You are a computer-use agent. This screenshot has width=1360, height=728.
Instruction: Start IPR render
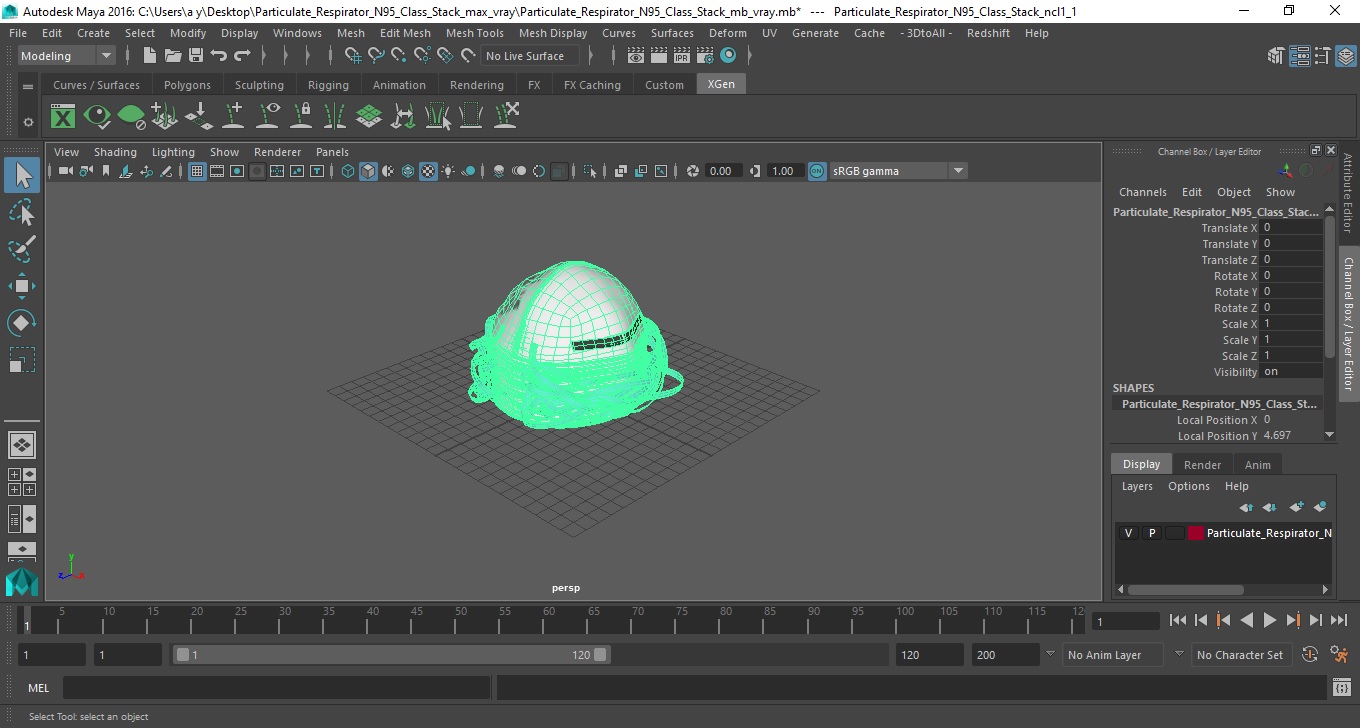(x=682, y=56)
